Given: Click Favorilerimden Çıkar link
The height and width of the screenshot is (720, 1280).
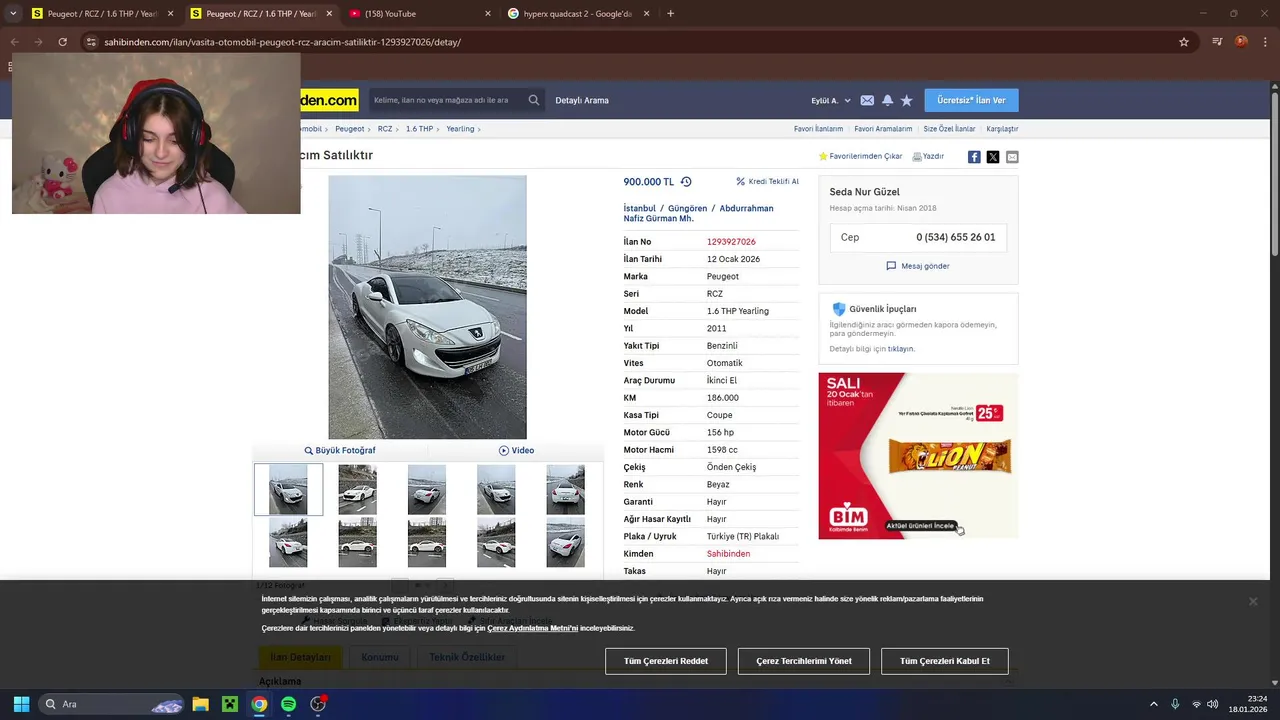Looking at the screenshot, I should pyautogui.click(x=860, y=156).
